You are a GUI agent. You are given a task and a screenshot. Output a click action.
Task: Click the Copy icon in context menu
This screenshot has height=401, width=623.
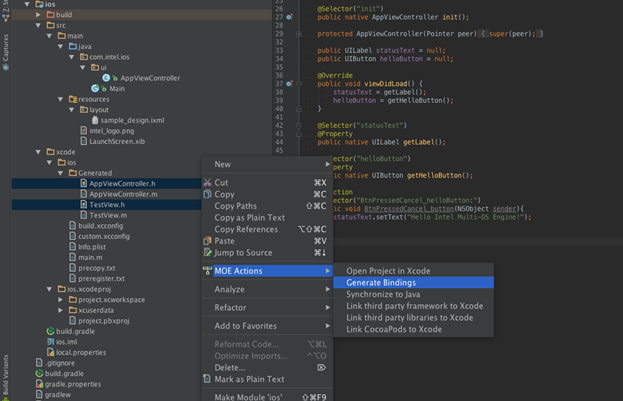tap(207, 194)
